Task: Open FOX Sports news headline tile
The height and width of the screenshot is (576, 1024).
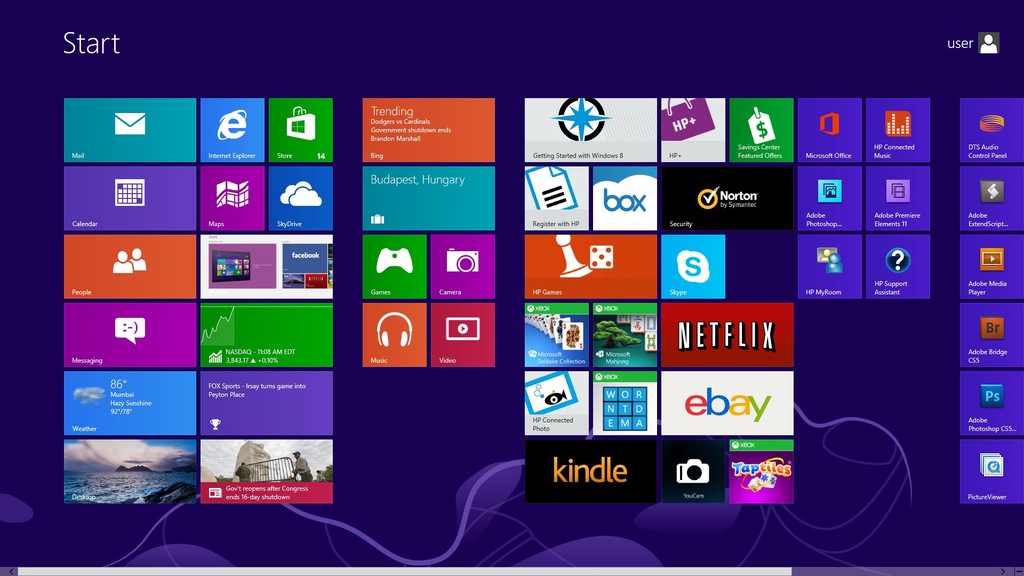Action: point(266,403)
